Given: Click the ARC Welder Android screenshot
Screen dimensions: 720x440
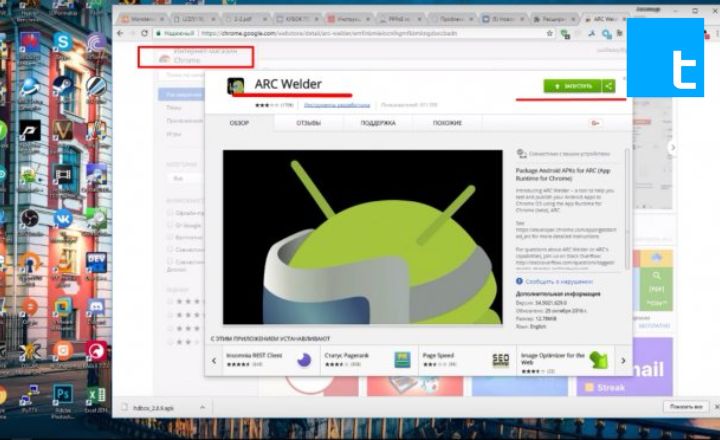Looking at the screenshot, I should click(x=362, y=237).
